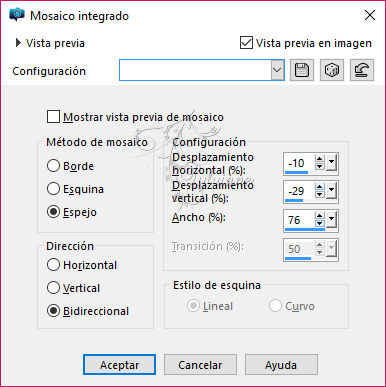Open the Configuración preset dropdown
This screenshot has width=386, height=387.
point(277,70)
